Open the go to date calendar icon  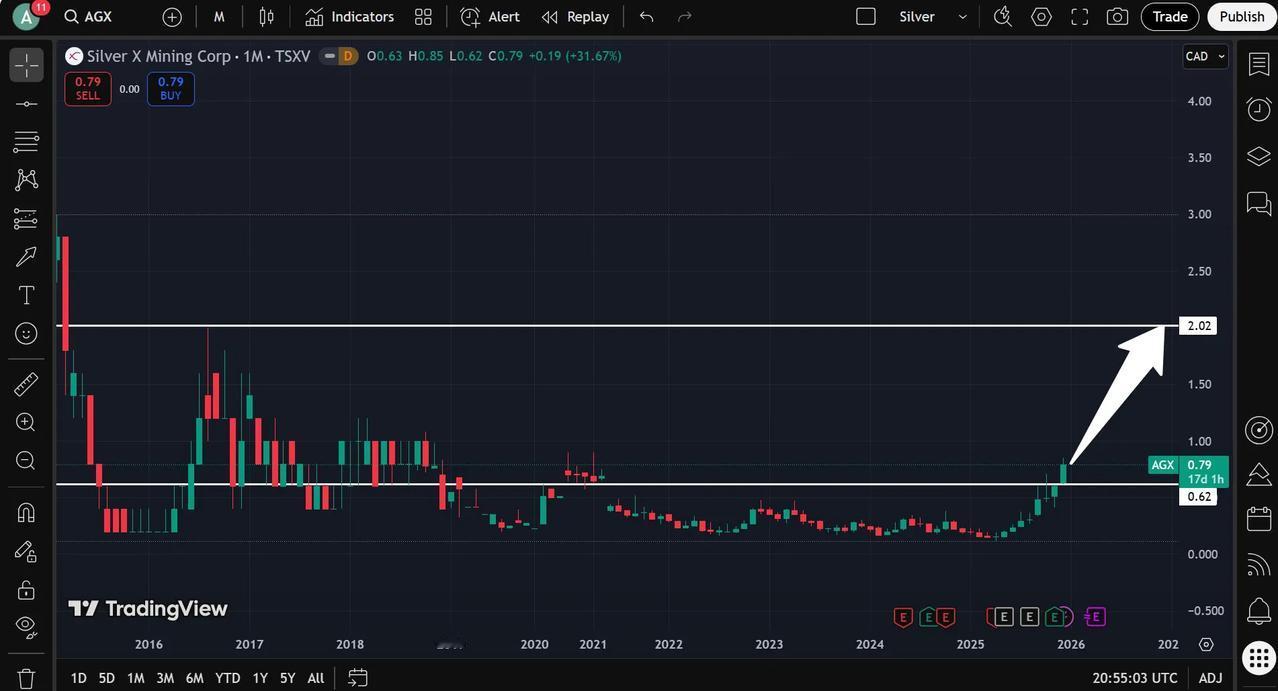click(358, 678)
